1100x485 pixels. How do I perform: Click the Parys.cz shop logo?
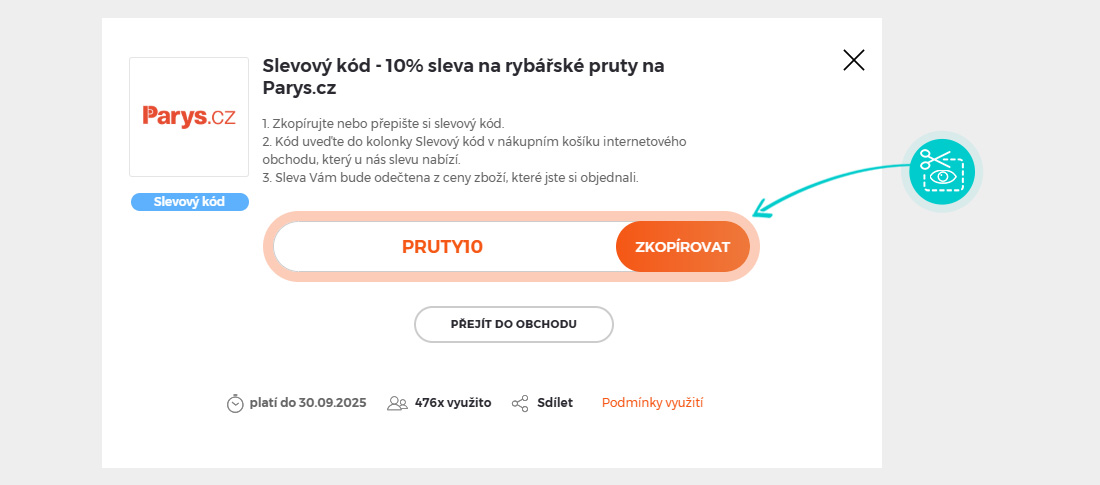pyautogui.click(x=189, y=117)
